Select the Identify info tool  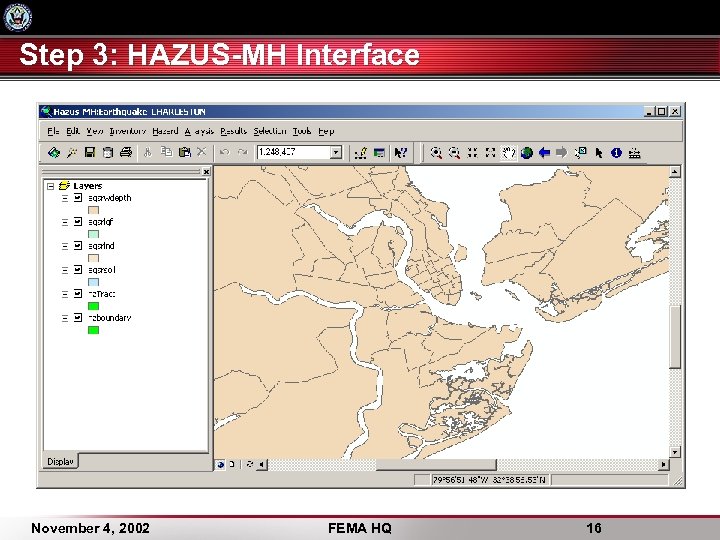click(x=616, y=153)
